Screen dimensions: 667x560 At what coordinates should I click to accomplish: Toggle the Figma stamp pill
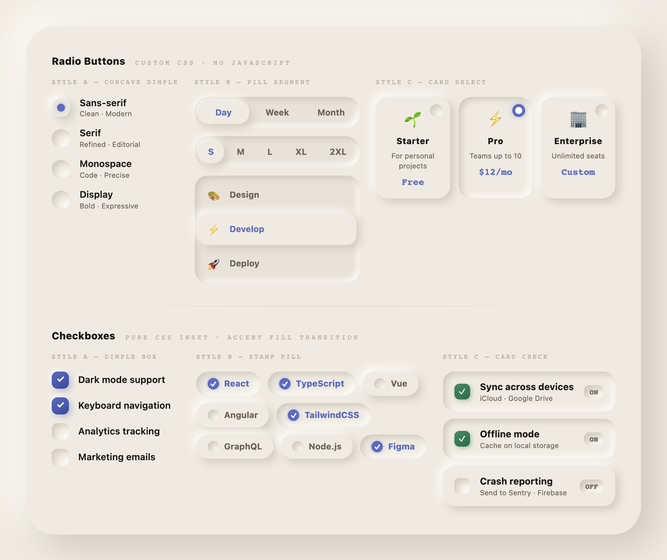pos(393,447)
